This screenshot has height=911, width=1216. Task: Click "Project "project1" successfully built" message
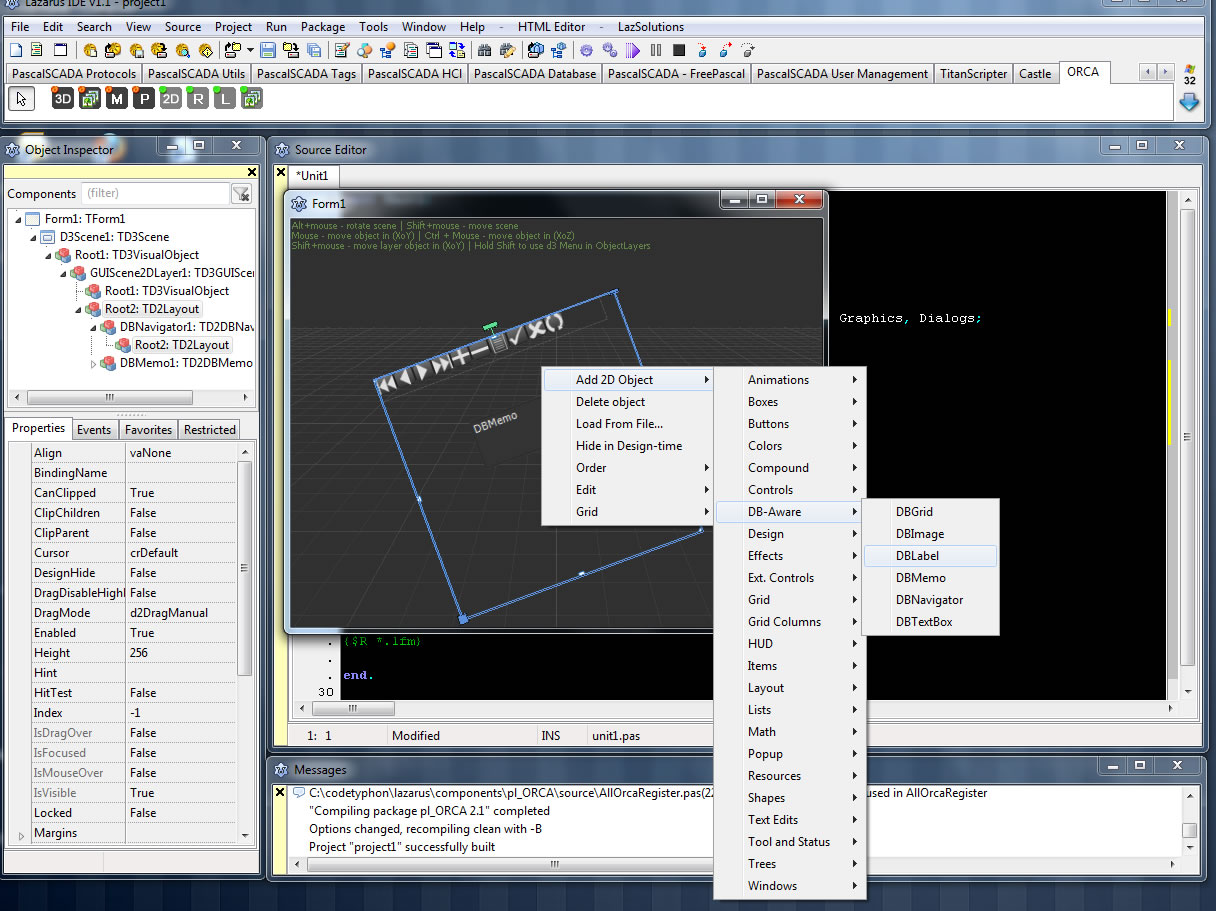402,847
